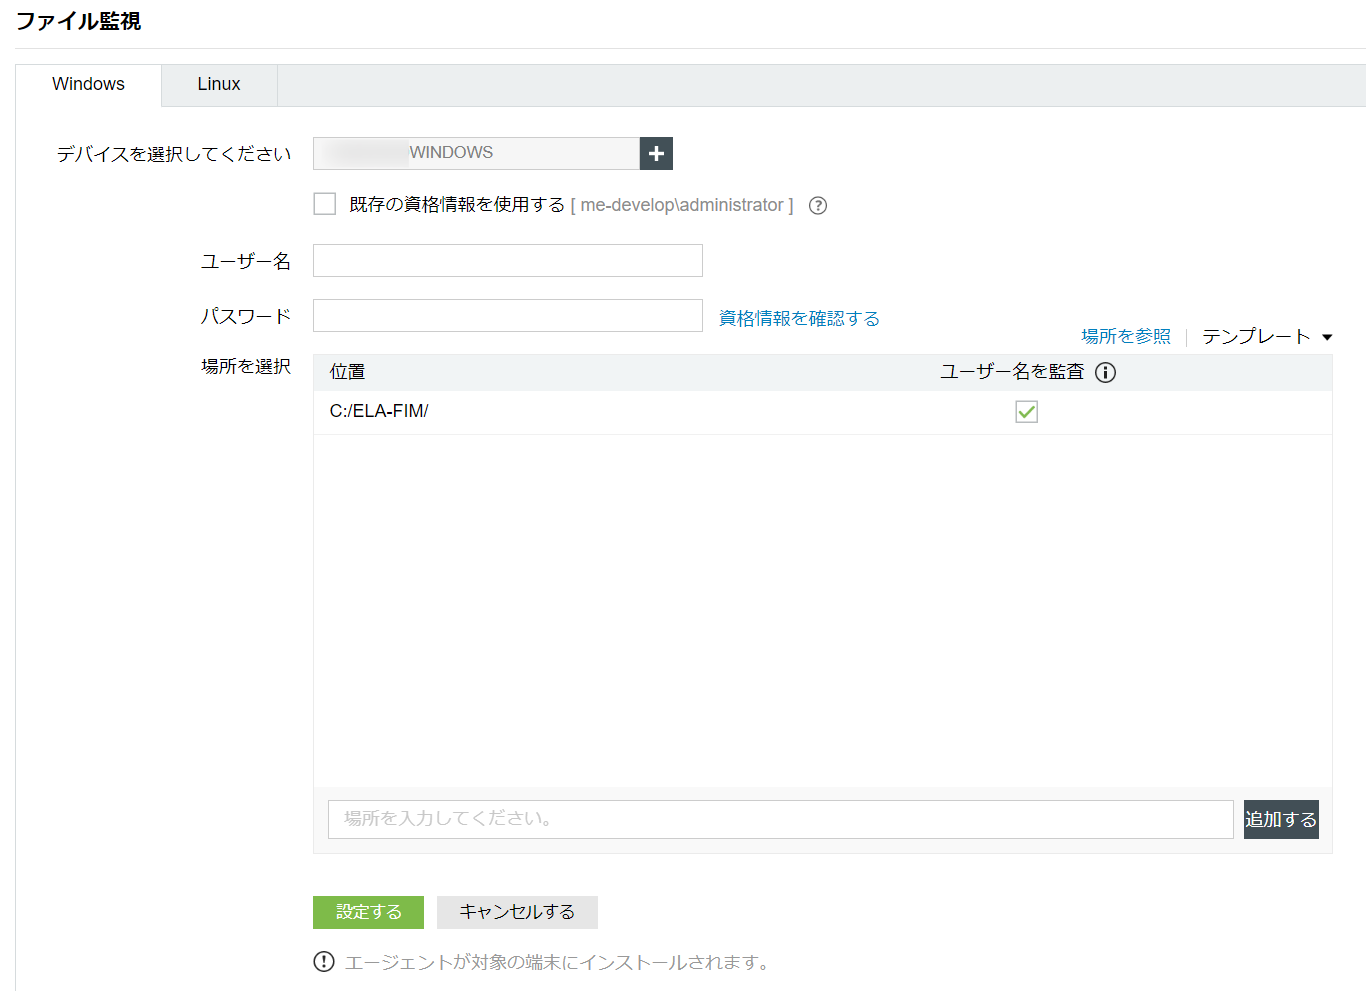Switch to the Linux tab
The height and width of the screenshot is (991, 1366).
tap(218, 85)
